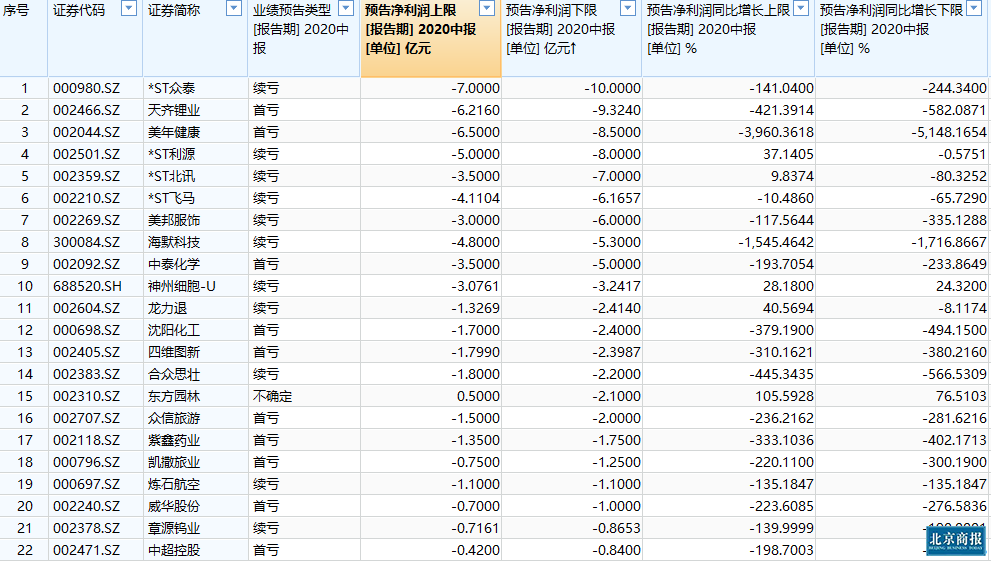Image resolution: width=991 pixels, height=561 pixels.
Task: Select row number 22
Action: click(25, 550)
